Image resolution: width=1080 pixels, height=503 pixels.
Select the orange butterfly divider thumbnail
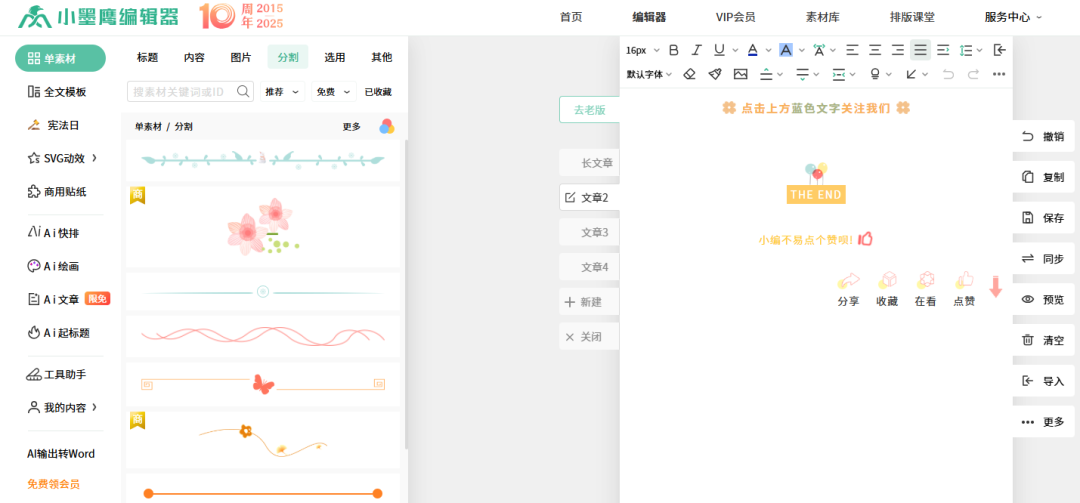(x=262, y=384)
